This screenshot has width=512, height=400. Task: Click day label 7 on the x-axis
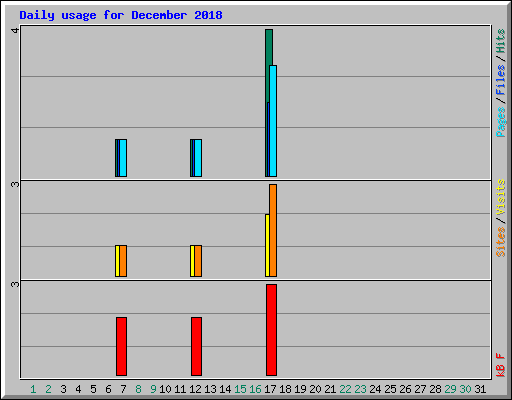pyautogui.click(x=123, y=389)
